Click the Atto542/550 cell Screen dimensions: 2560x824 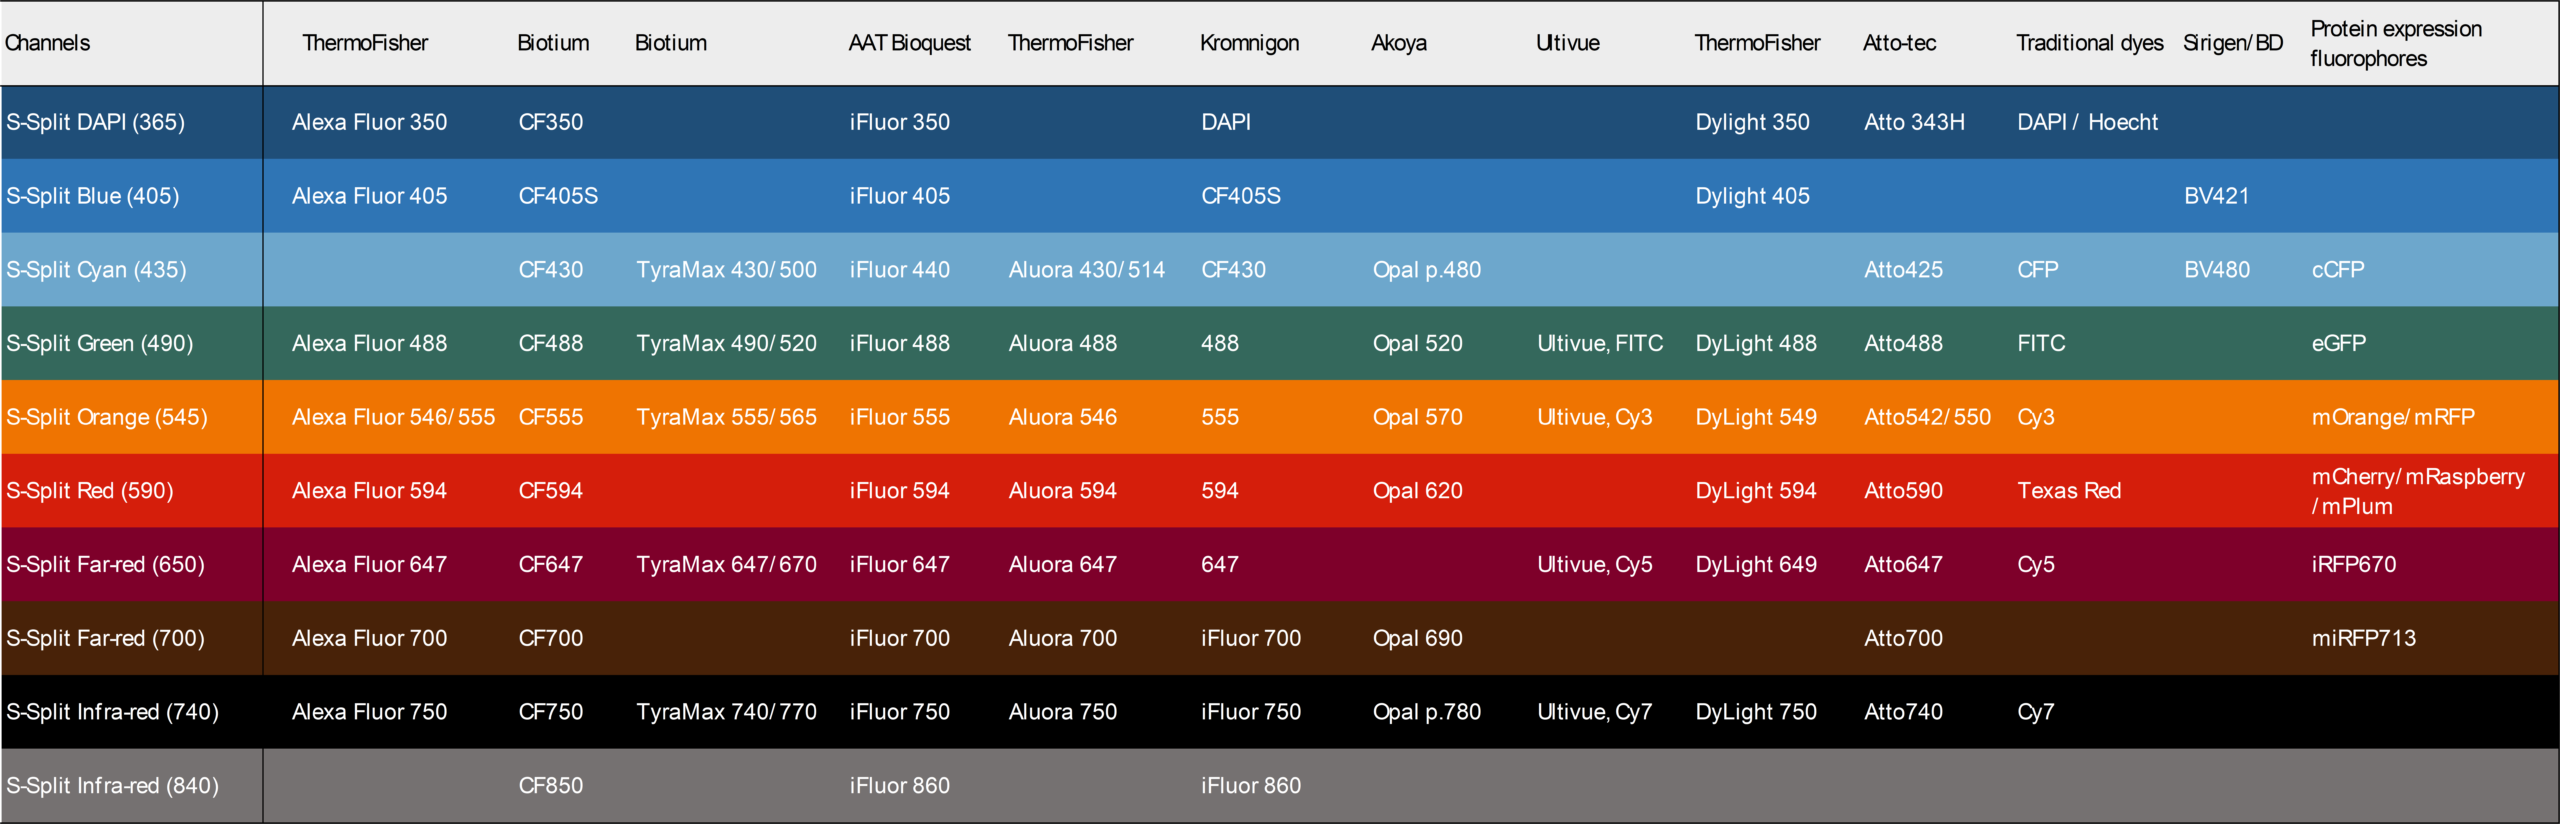pos(1927,417)
